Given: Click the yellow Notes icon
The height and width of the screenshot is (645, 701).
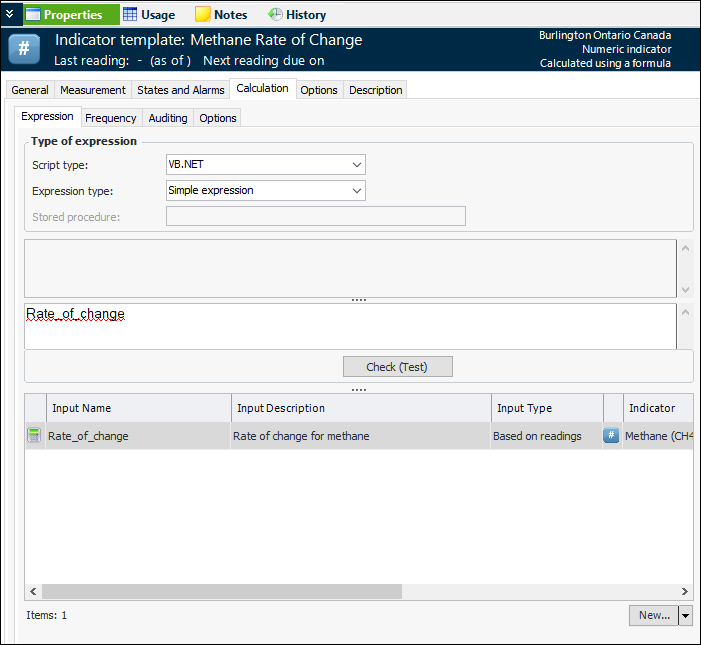Looking at the screenshot, I should pyautogui.click(x=202, y=15).
